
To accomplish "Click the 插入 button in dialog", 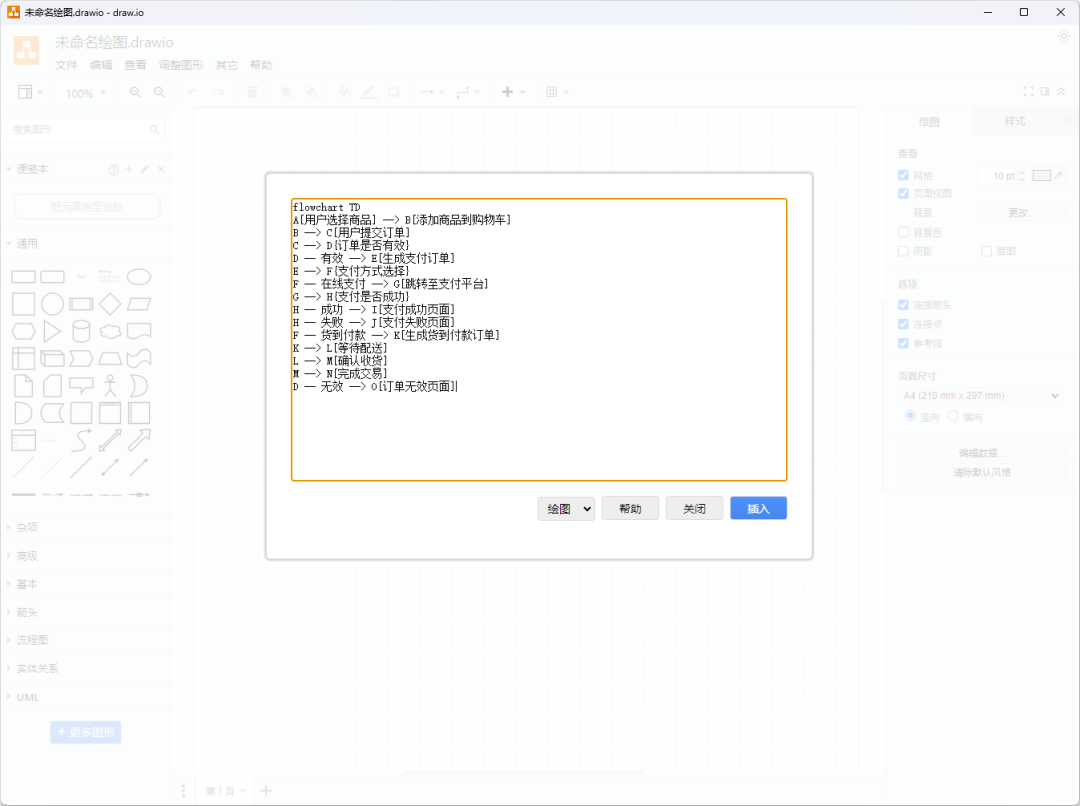I will (758, 508).
